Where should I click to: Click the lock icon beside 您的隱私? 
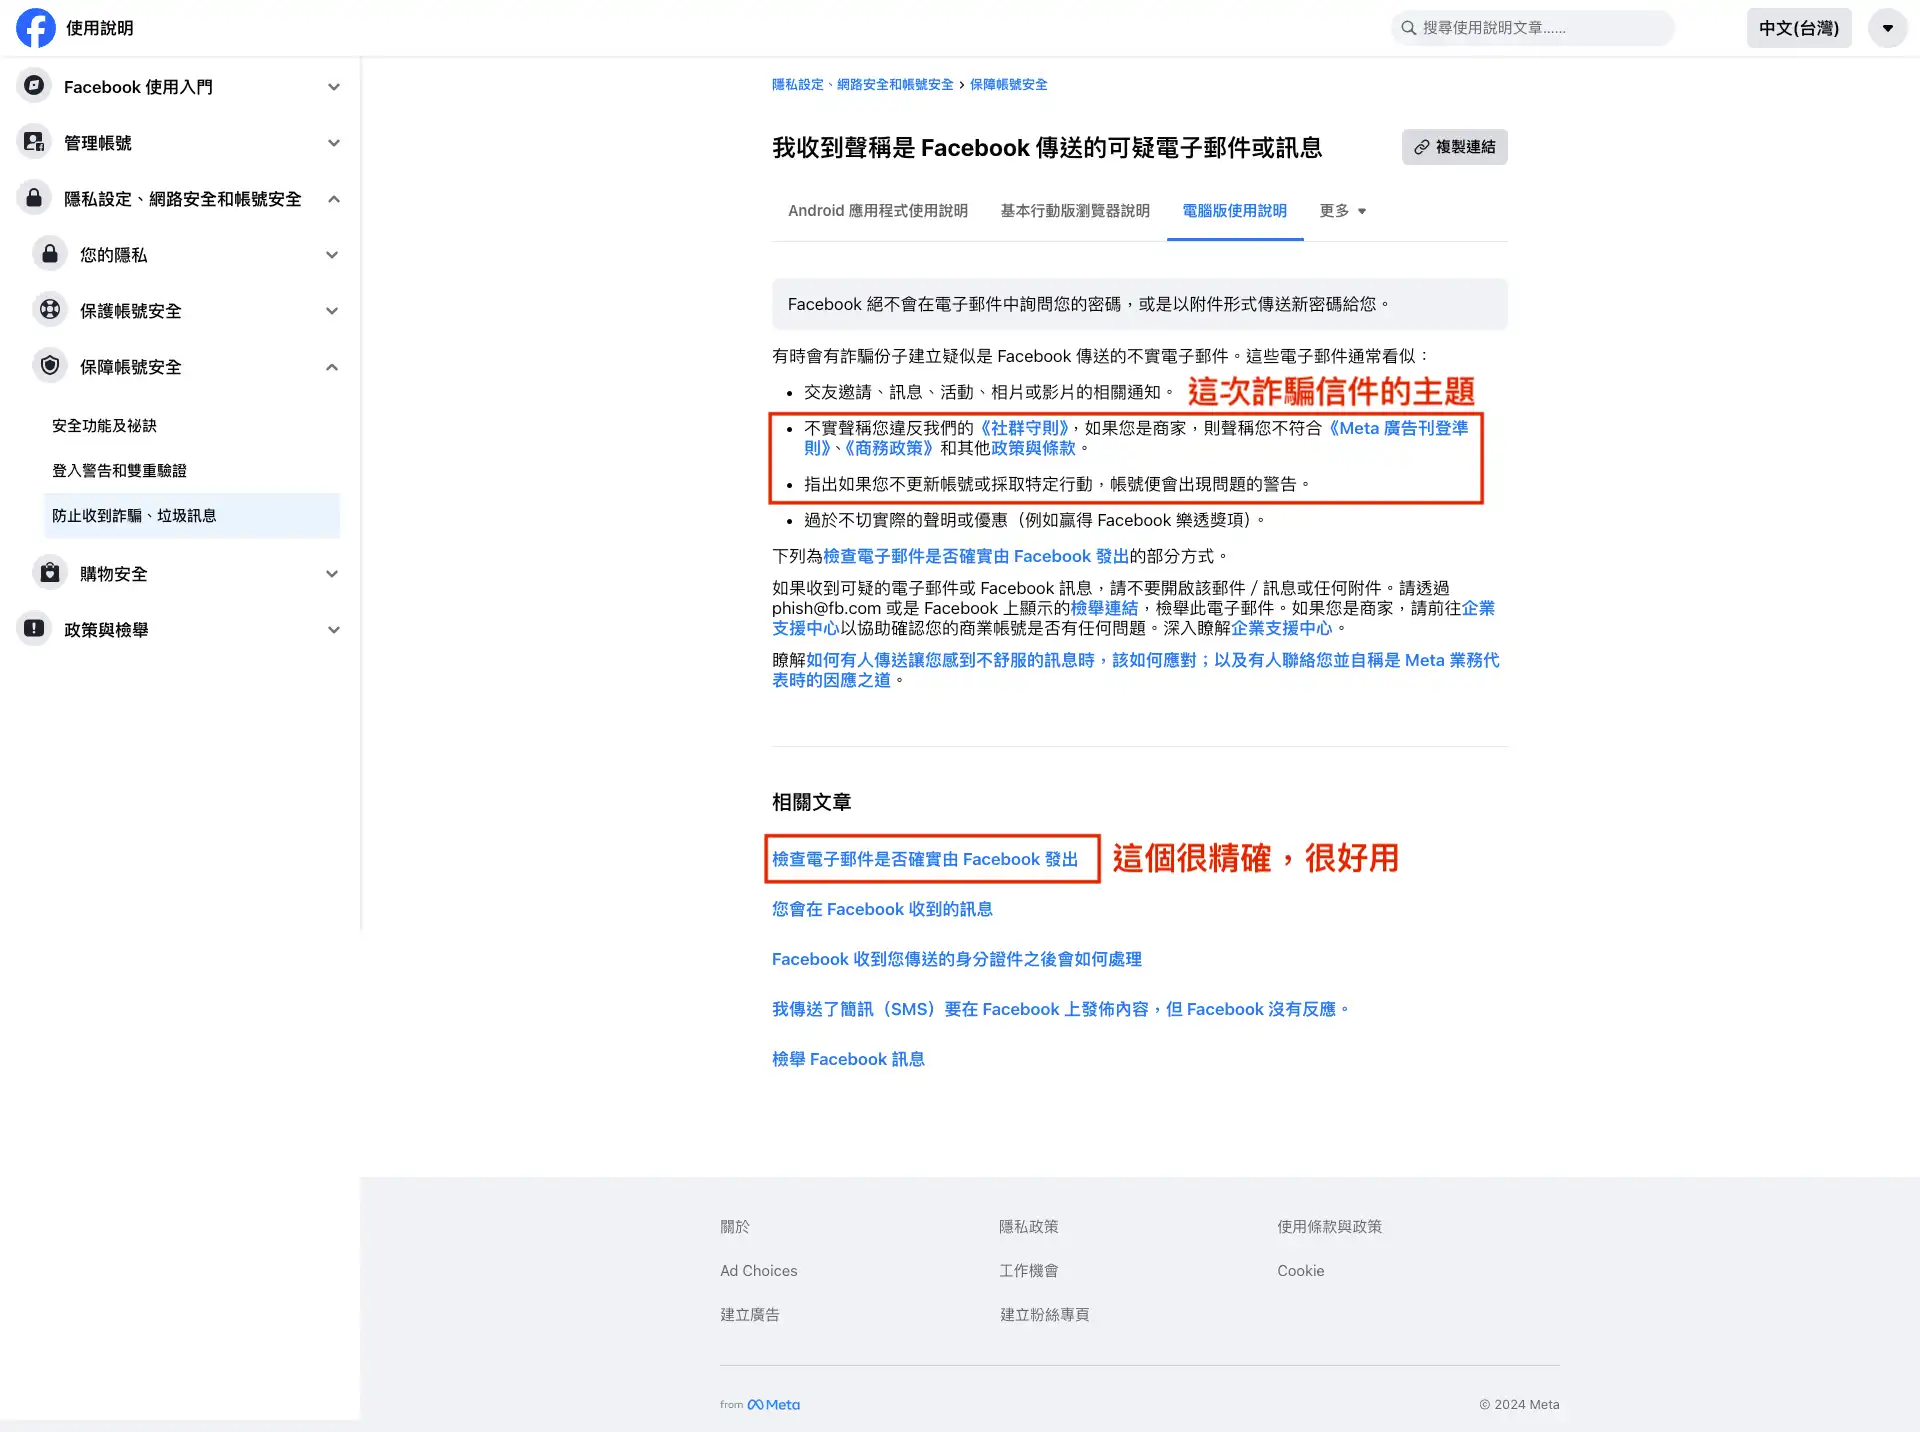(50, 254)
